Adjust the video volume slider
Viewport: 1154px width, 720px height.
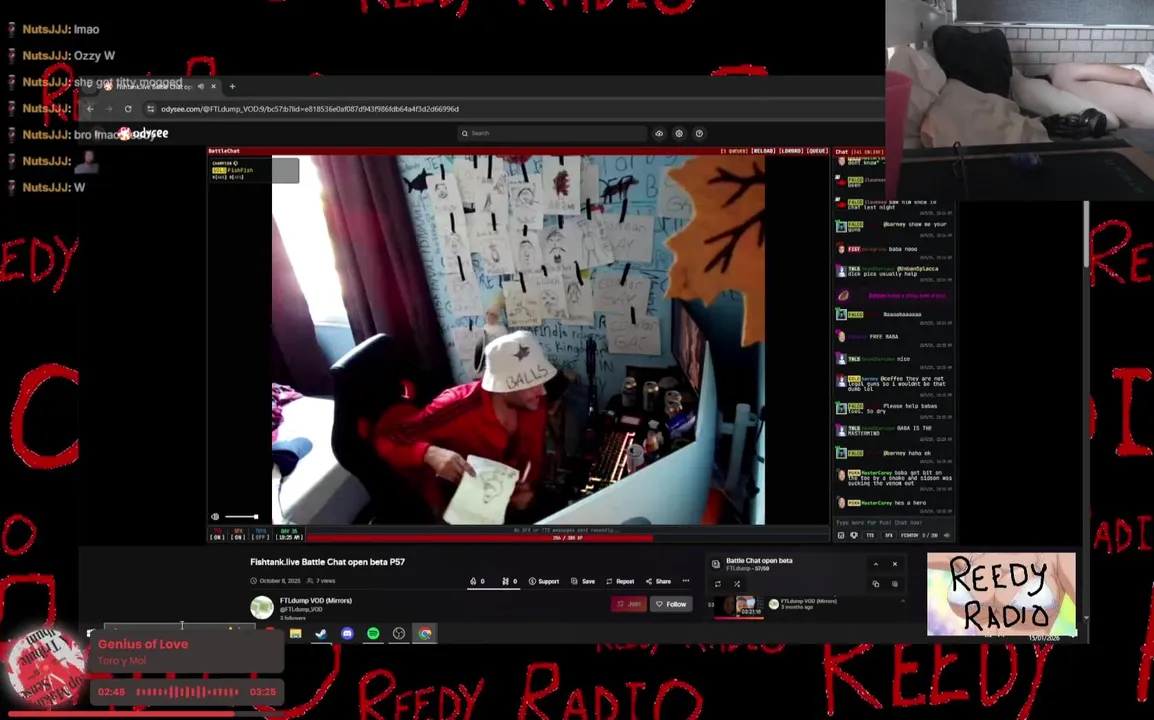[x=241, y=517]
